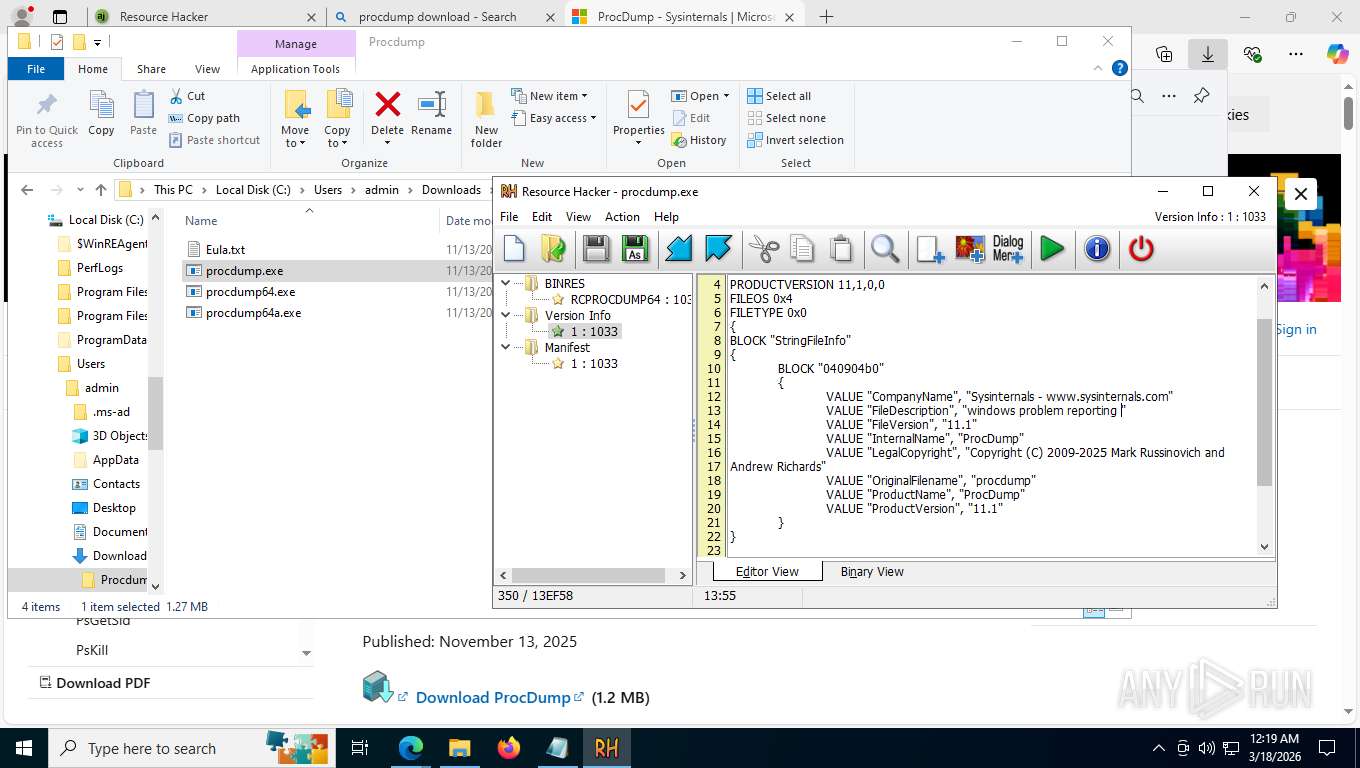1360x768 pixels.
Task: Click the Explorer help question mark icon
Action: [1120, 68]
